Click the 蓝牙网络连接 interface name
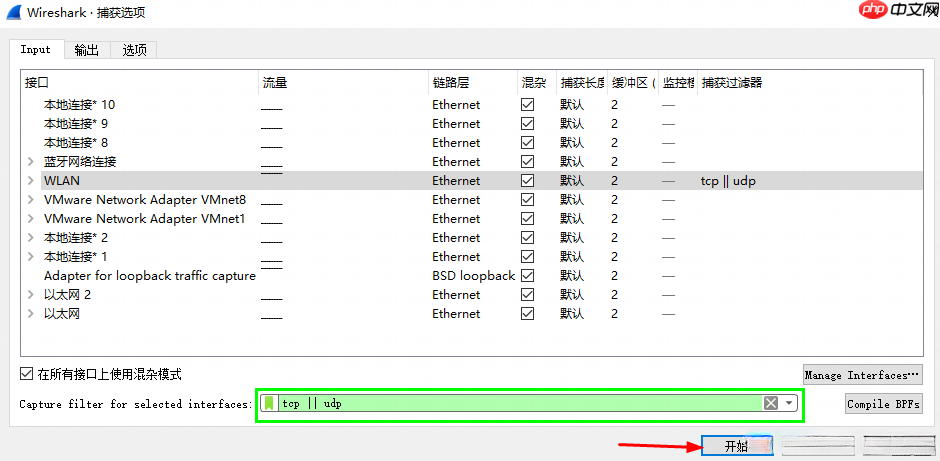The image size is (940, 461). 80,162
